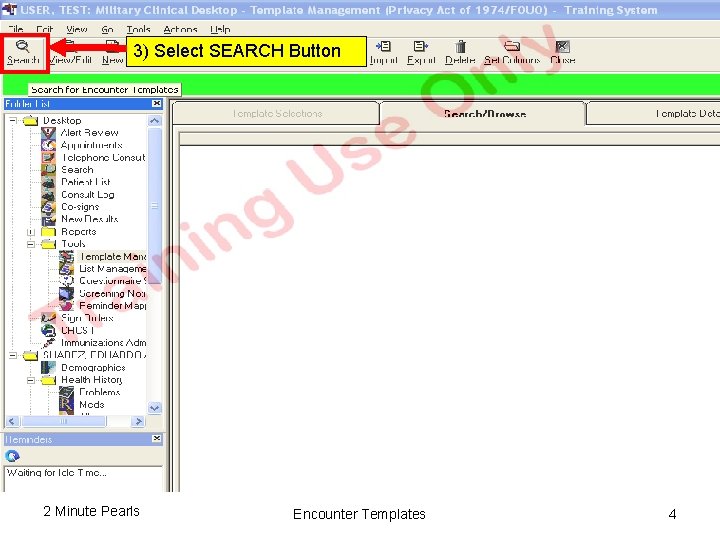Open the Actions menu
The width and height of the screenshot is (720, 540).
pyautogui.click(x=180, y=29)
